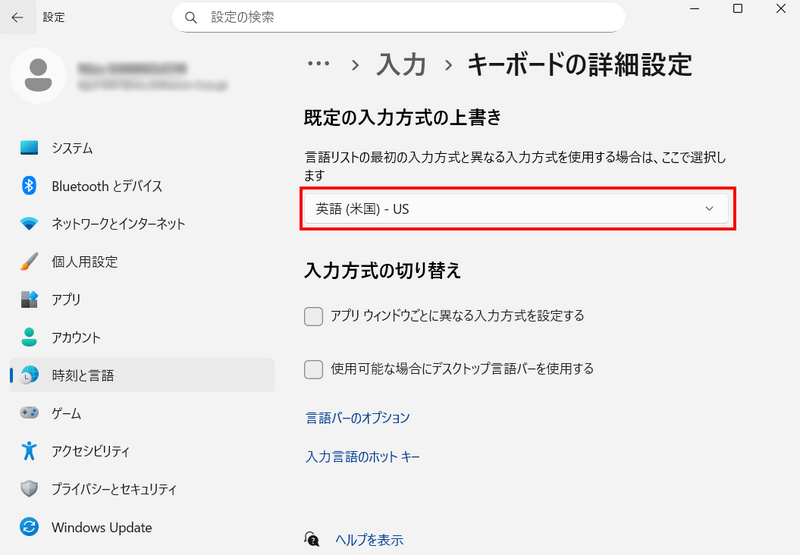Click the breadcrumb ellipsis to show parent pages
The width and height of the screenshot is (800, 555).
(x=318, y=64)
